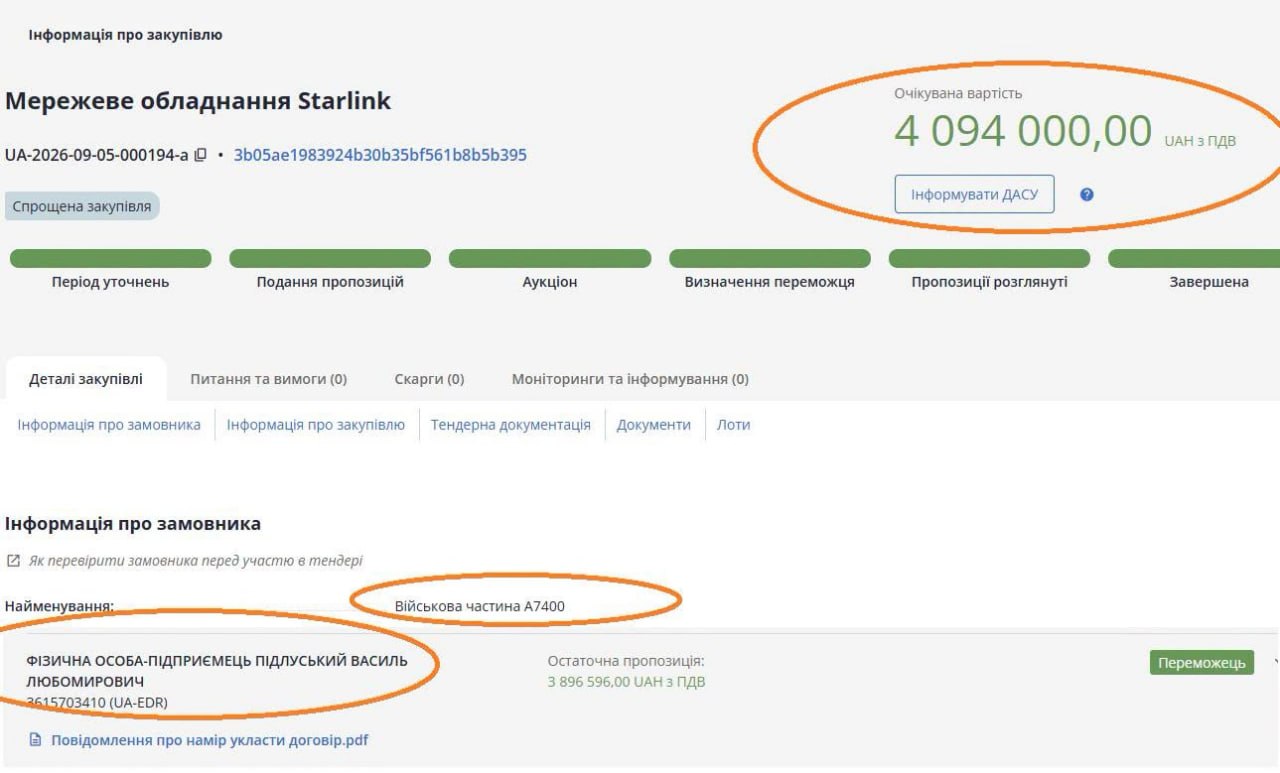Copy the tender ID UA-2026-09-05-000194-a with copy icon
The height and width of the screenshot is (773, 1280).
[200, 155]
